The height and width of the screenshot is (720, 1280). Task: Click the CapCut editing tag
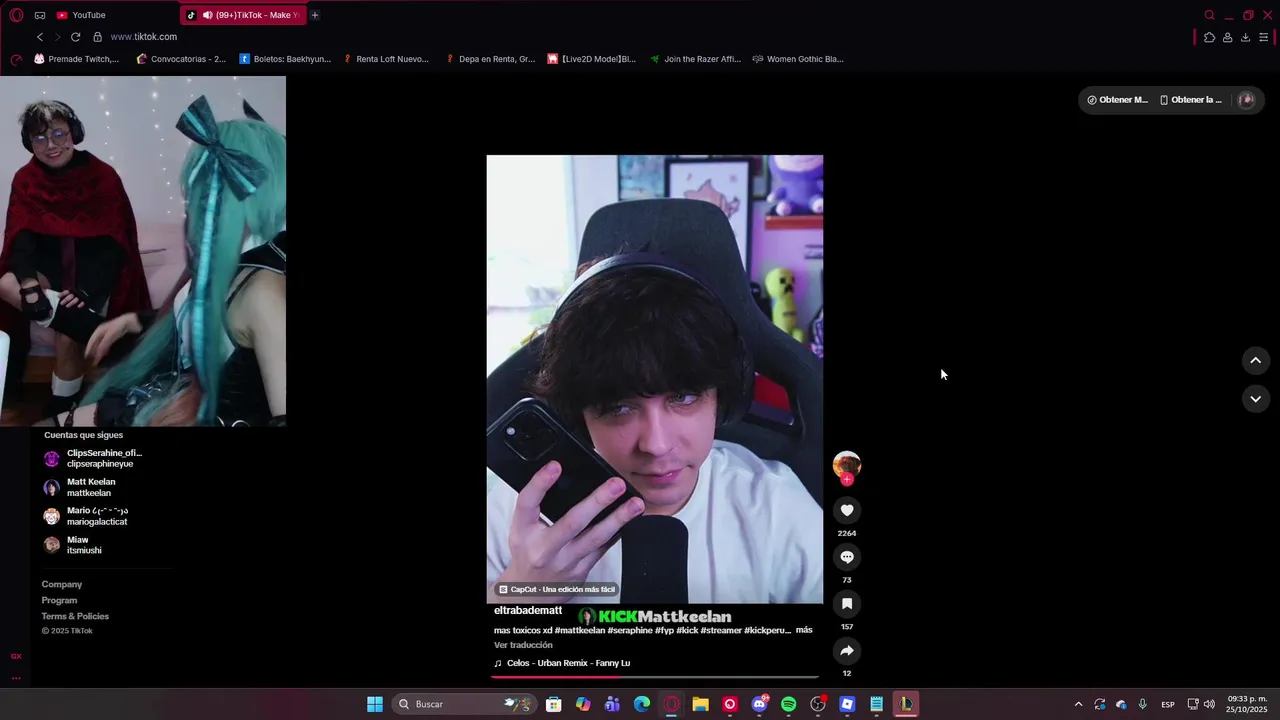pos(557,590)
